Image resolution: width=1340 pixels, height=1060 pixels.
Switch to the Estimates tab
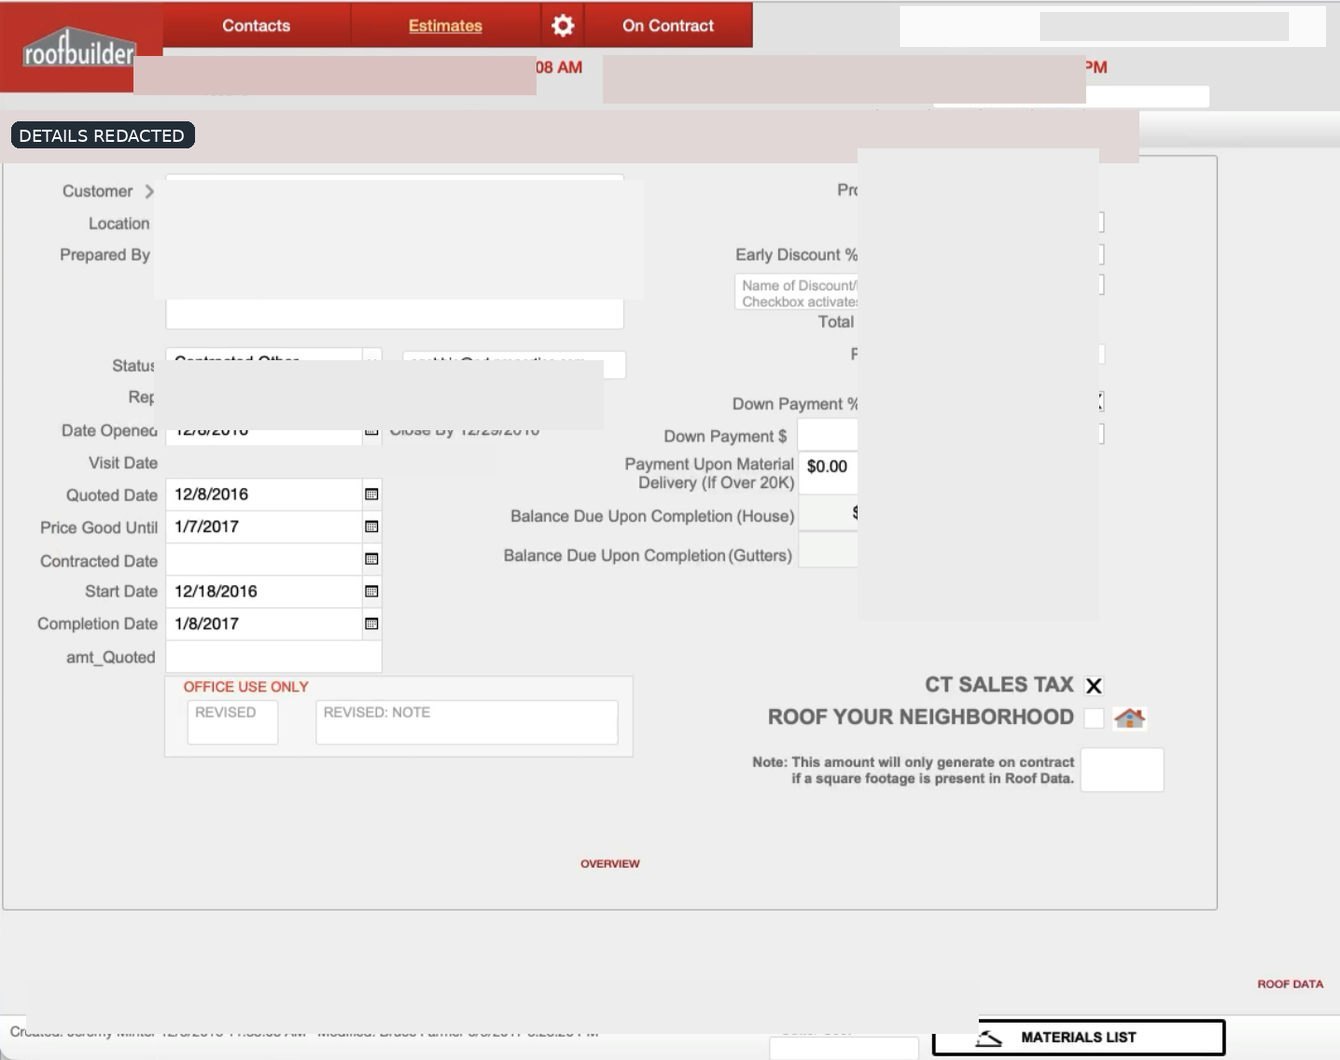click(445, 25)
